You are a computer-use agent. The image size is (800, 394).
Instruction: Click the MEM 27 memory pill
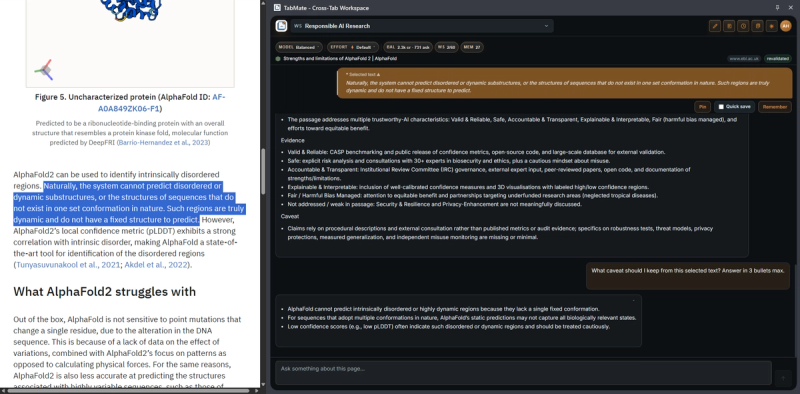tap(472, 47)
